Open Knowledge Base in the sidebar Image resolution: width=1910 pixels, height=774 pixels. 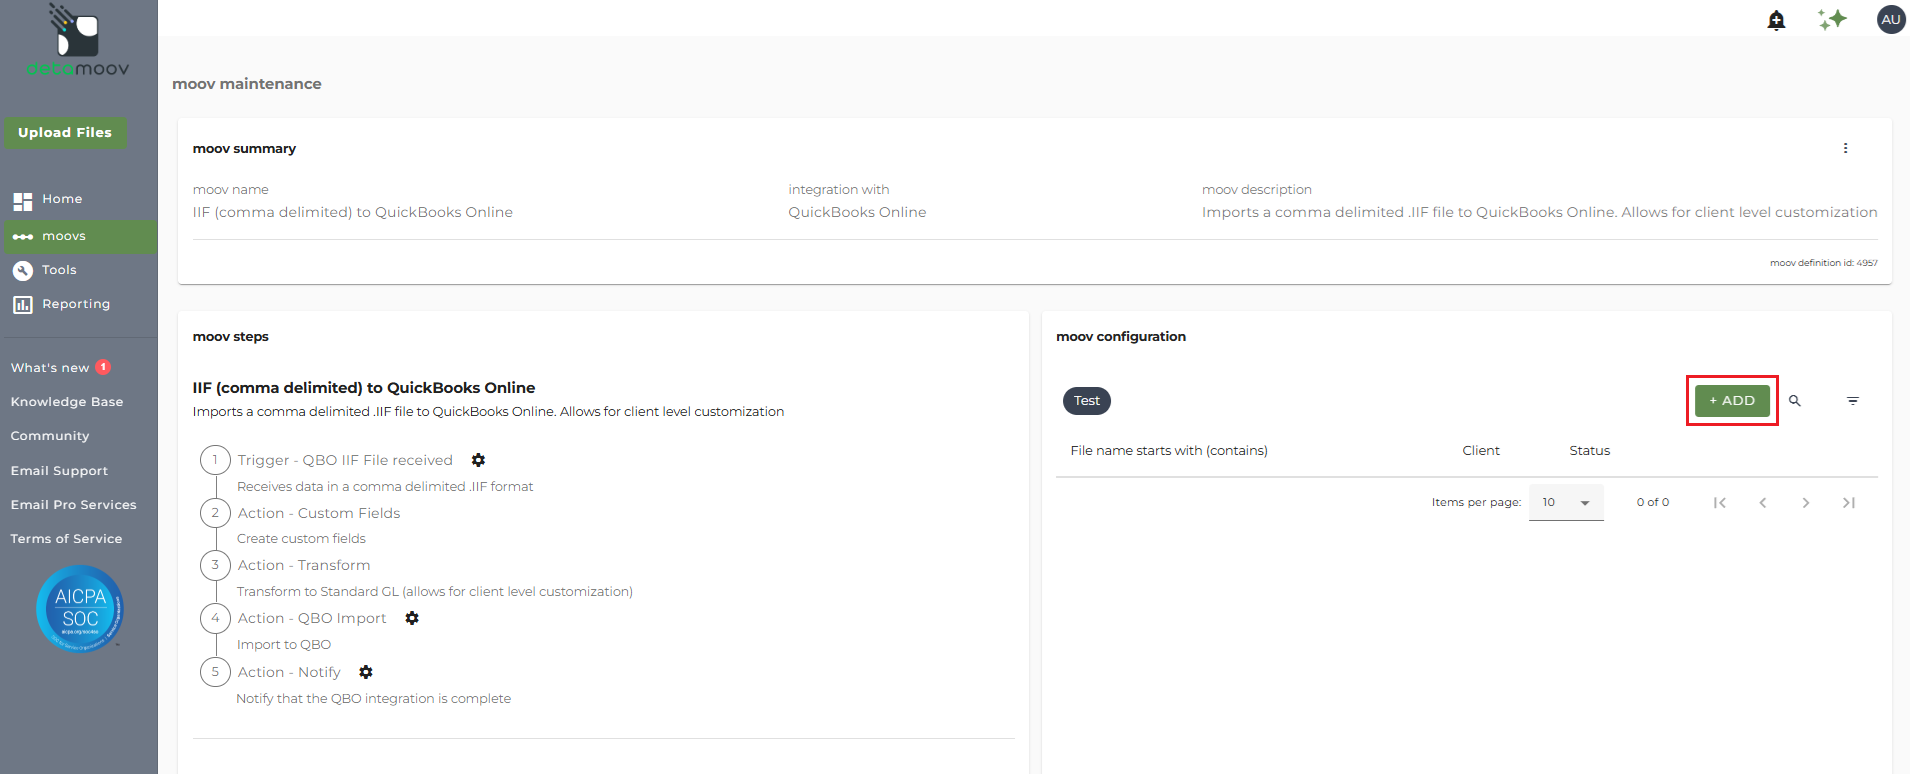(67, 402)
